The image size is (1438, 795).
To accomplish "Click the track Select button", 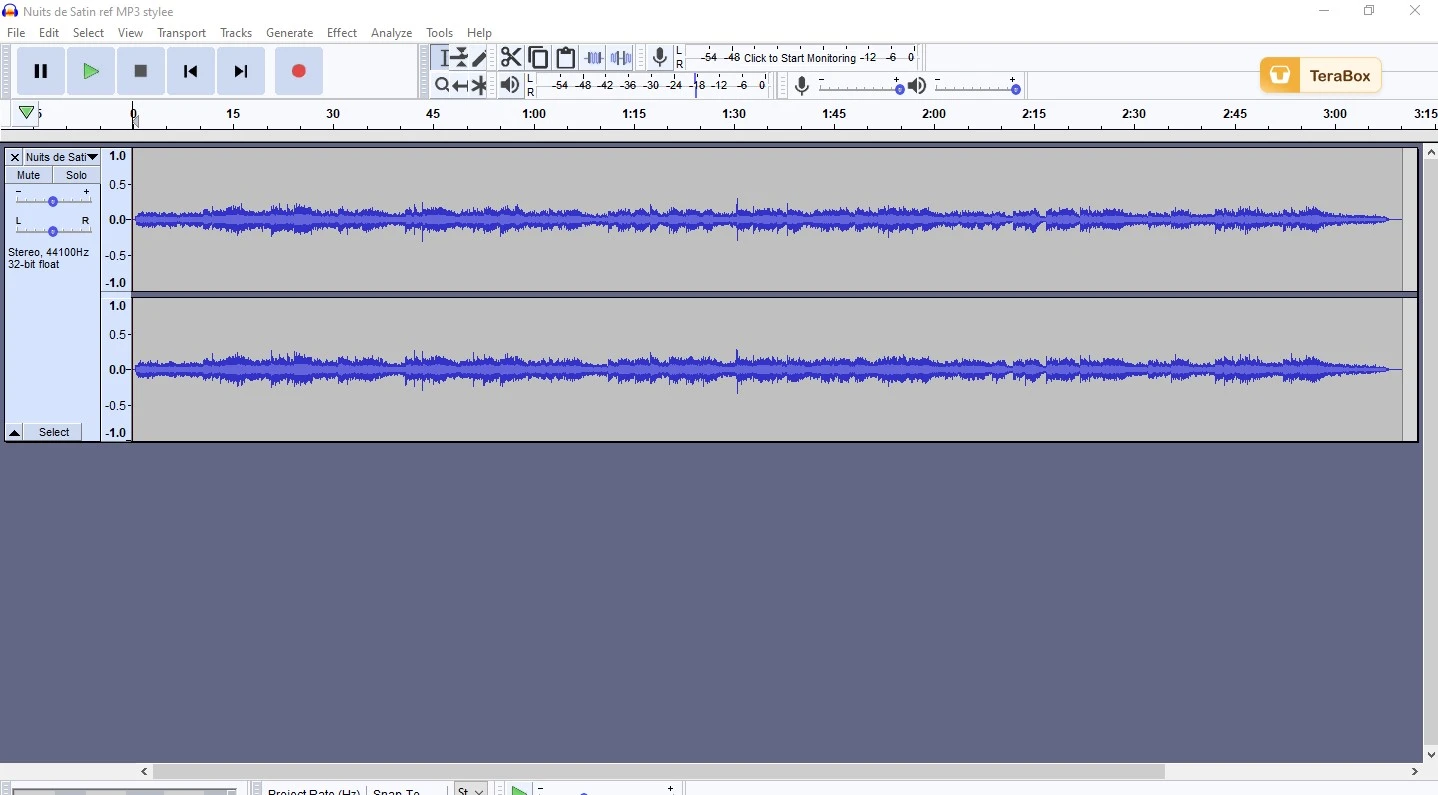I will click(x=55, y=433).
